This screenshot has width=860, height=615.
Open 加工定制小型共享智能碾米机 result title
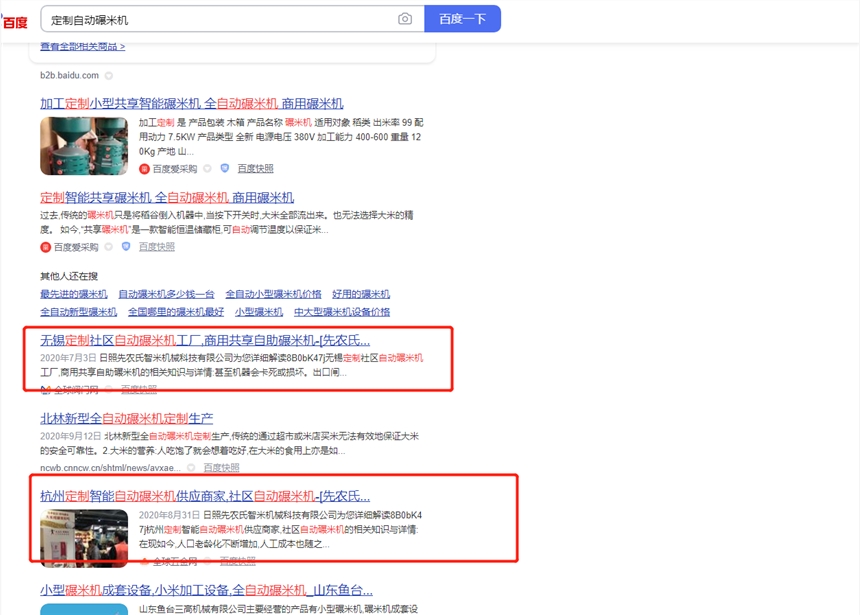(191, 104)
